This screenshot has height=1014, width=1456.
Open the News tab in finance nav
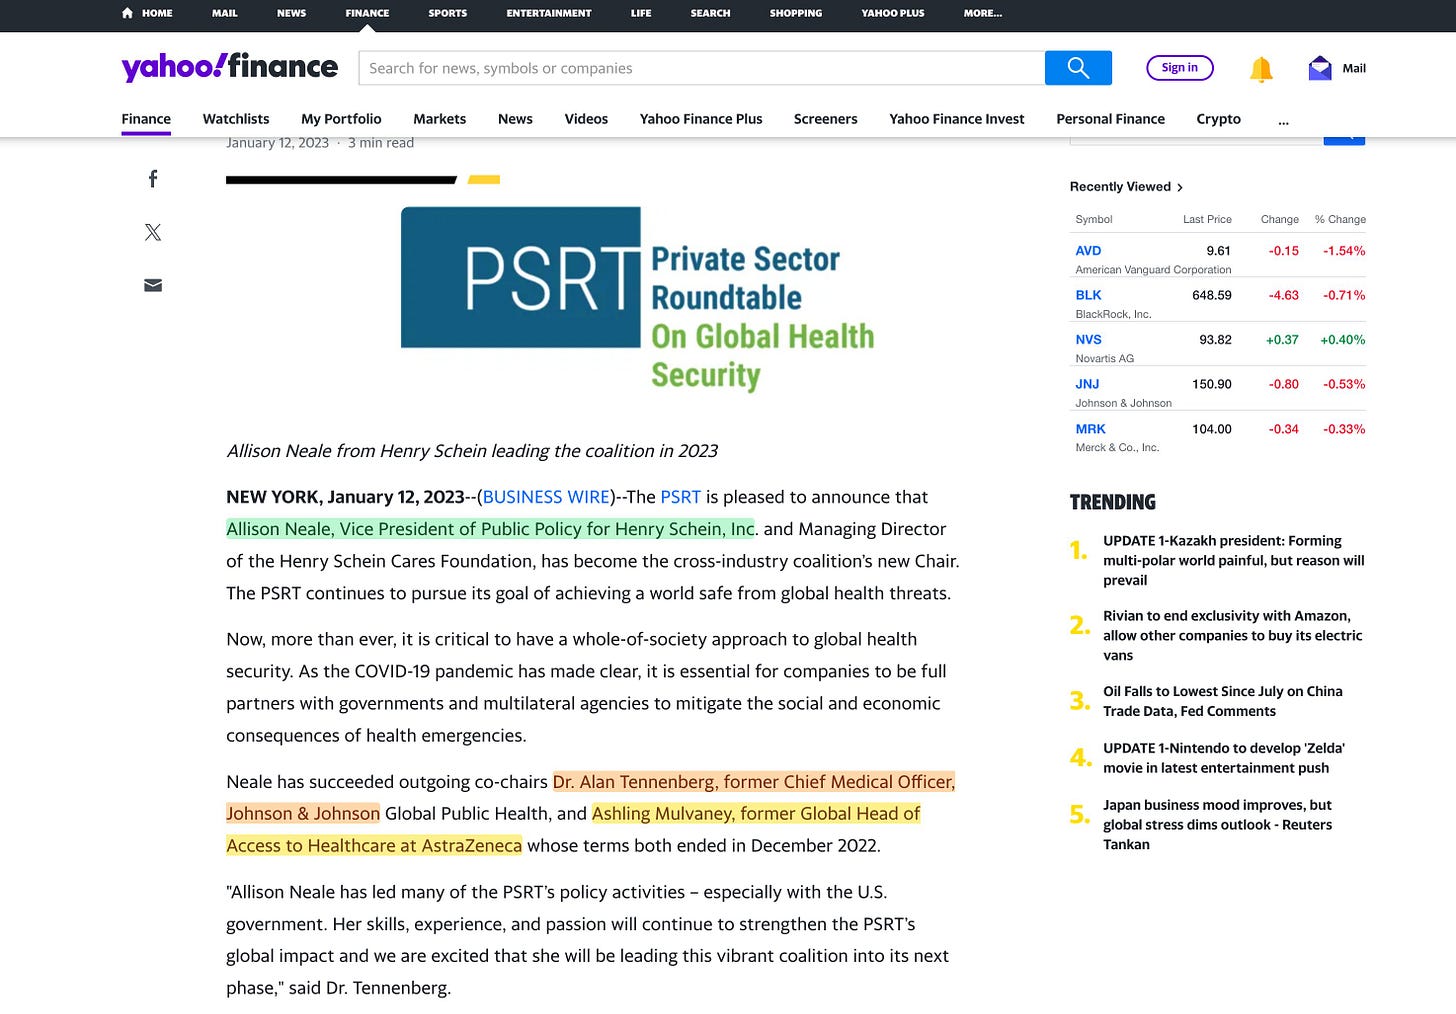pos(515,118)
